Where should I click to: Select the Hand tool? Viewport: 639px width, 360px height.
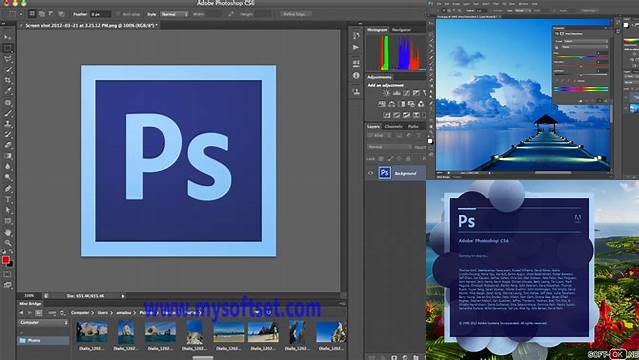tap(7, 232)
